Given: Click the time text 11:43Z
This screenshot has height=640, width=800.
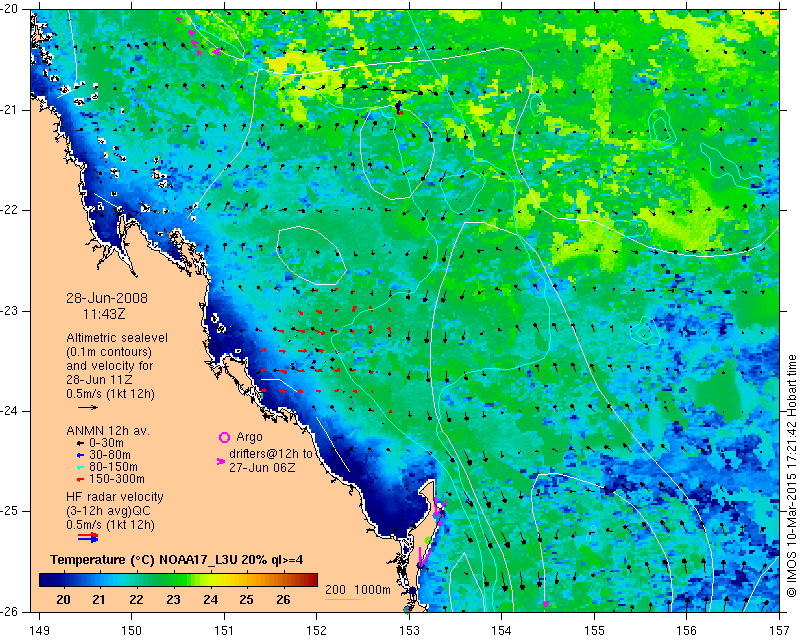Looking at the screenshot, I should pyautogui.click(x=104, y=314).
